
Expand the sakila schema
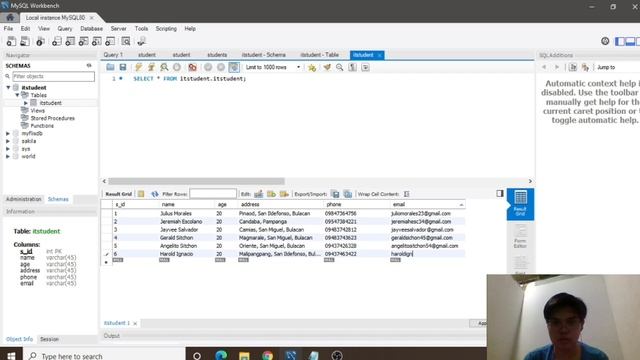click(x=8, y=141)
